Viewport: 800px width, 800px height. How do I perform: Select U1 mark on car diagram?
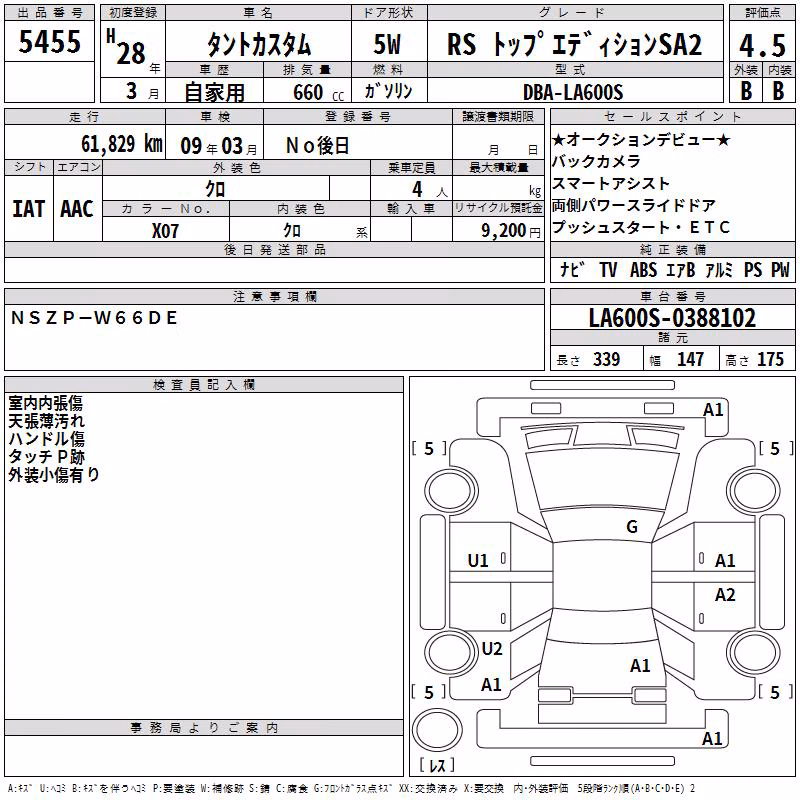pyautogui.click(x=478, y=561)
